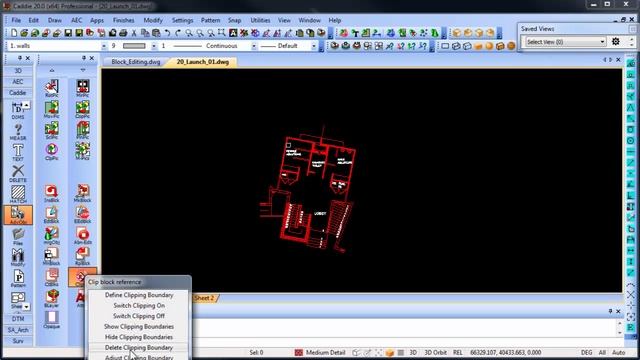Click the Print icon in top toolbar
The height and width of the screenshot is (360, 640).
tap(123, 33)
